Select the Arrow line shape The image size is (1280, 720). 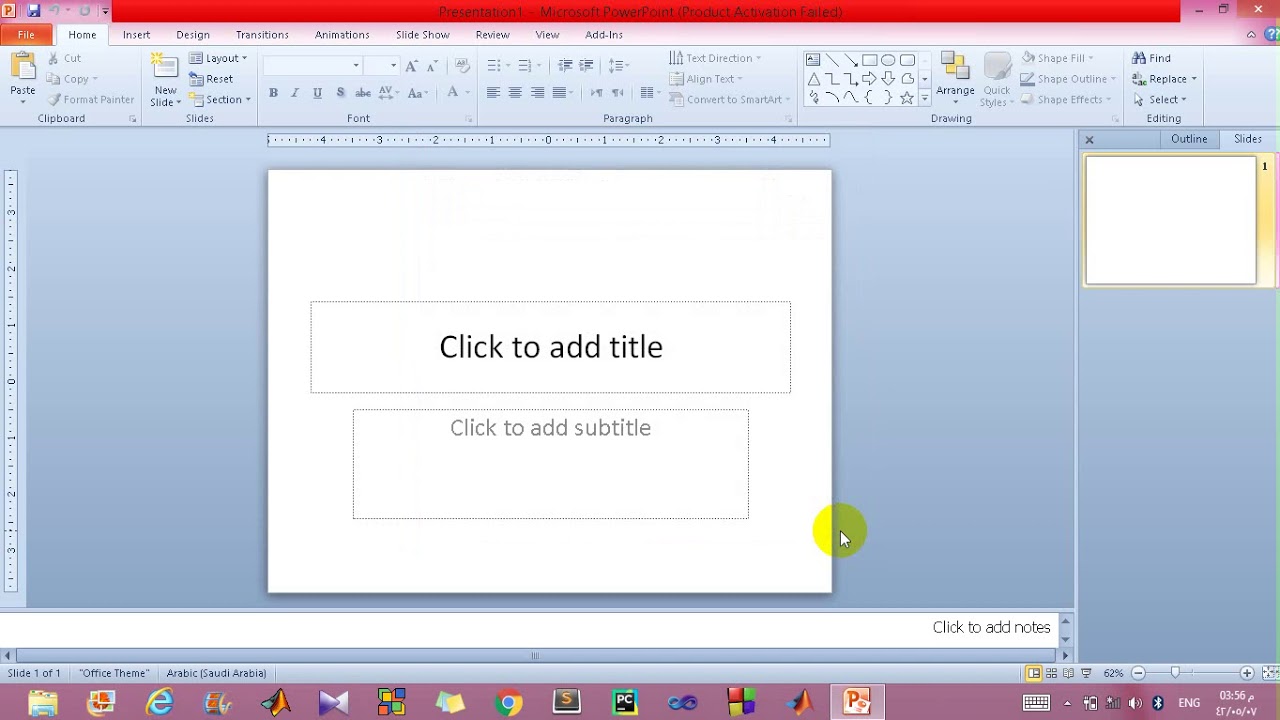pyautogui.click(x=851, y=60)
